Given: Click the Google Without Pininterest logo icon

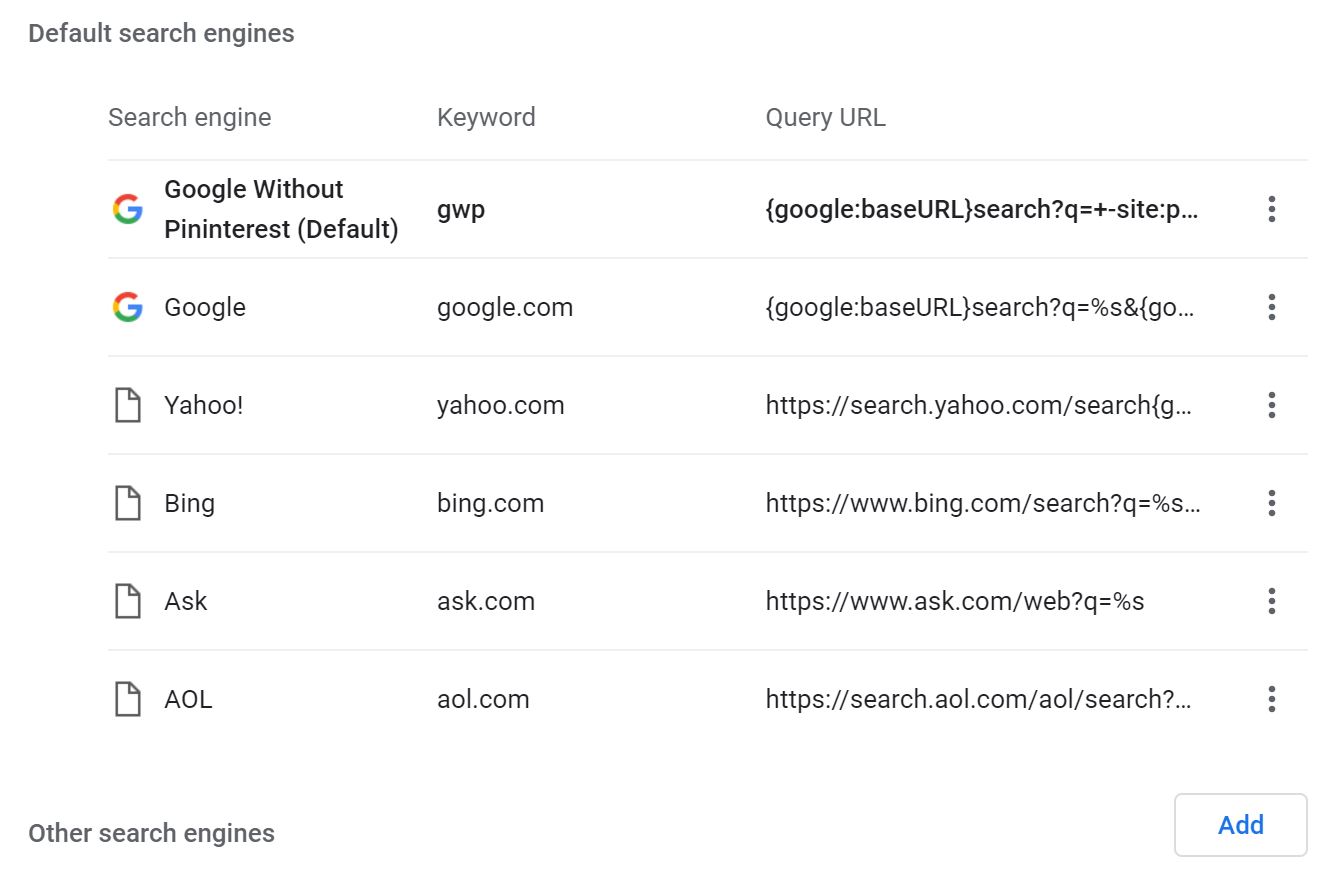Looking at the screenshot, I should click(128, 209).
